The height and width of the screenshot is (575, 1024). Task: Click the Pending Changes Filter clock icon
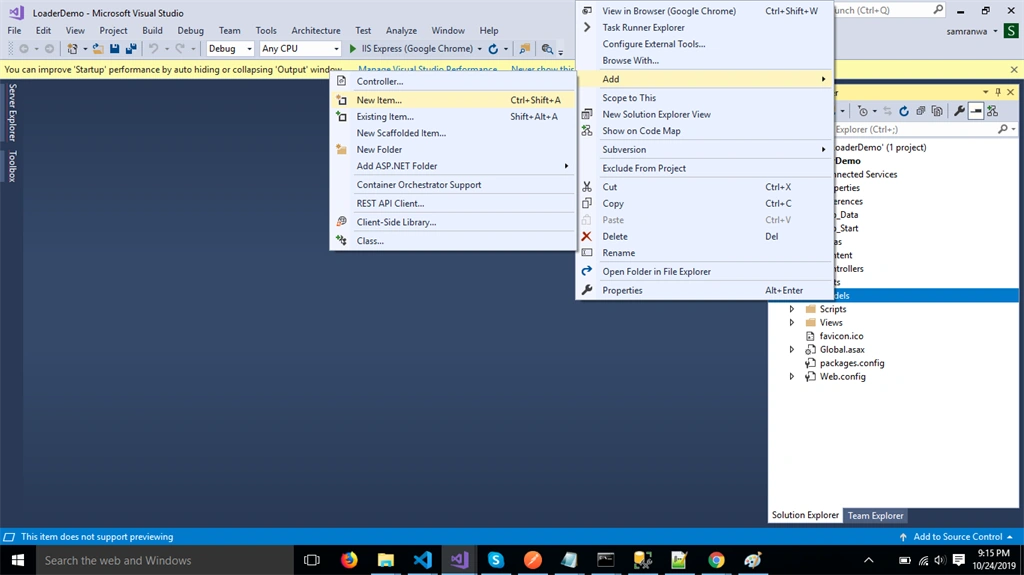pos(863,112)
